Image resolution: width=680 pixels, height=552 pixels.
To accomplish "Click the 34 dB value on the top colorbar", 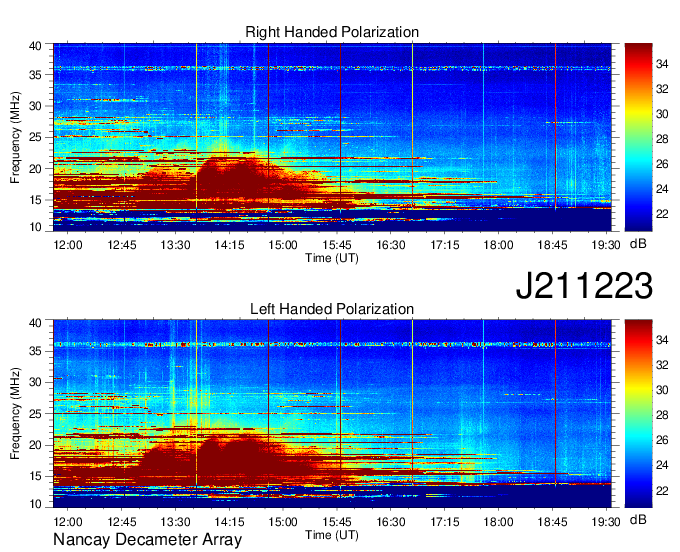I will click(x=662, y=64).
